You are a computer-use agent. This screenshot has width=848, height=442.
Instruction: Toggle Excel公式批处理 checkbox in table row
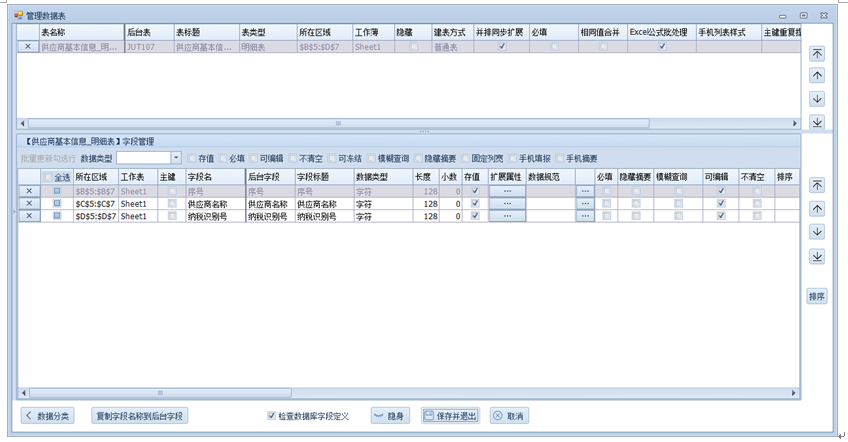point(661,47)
